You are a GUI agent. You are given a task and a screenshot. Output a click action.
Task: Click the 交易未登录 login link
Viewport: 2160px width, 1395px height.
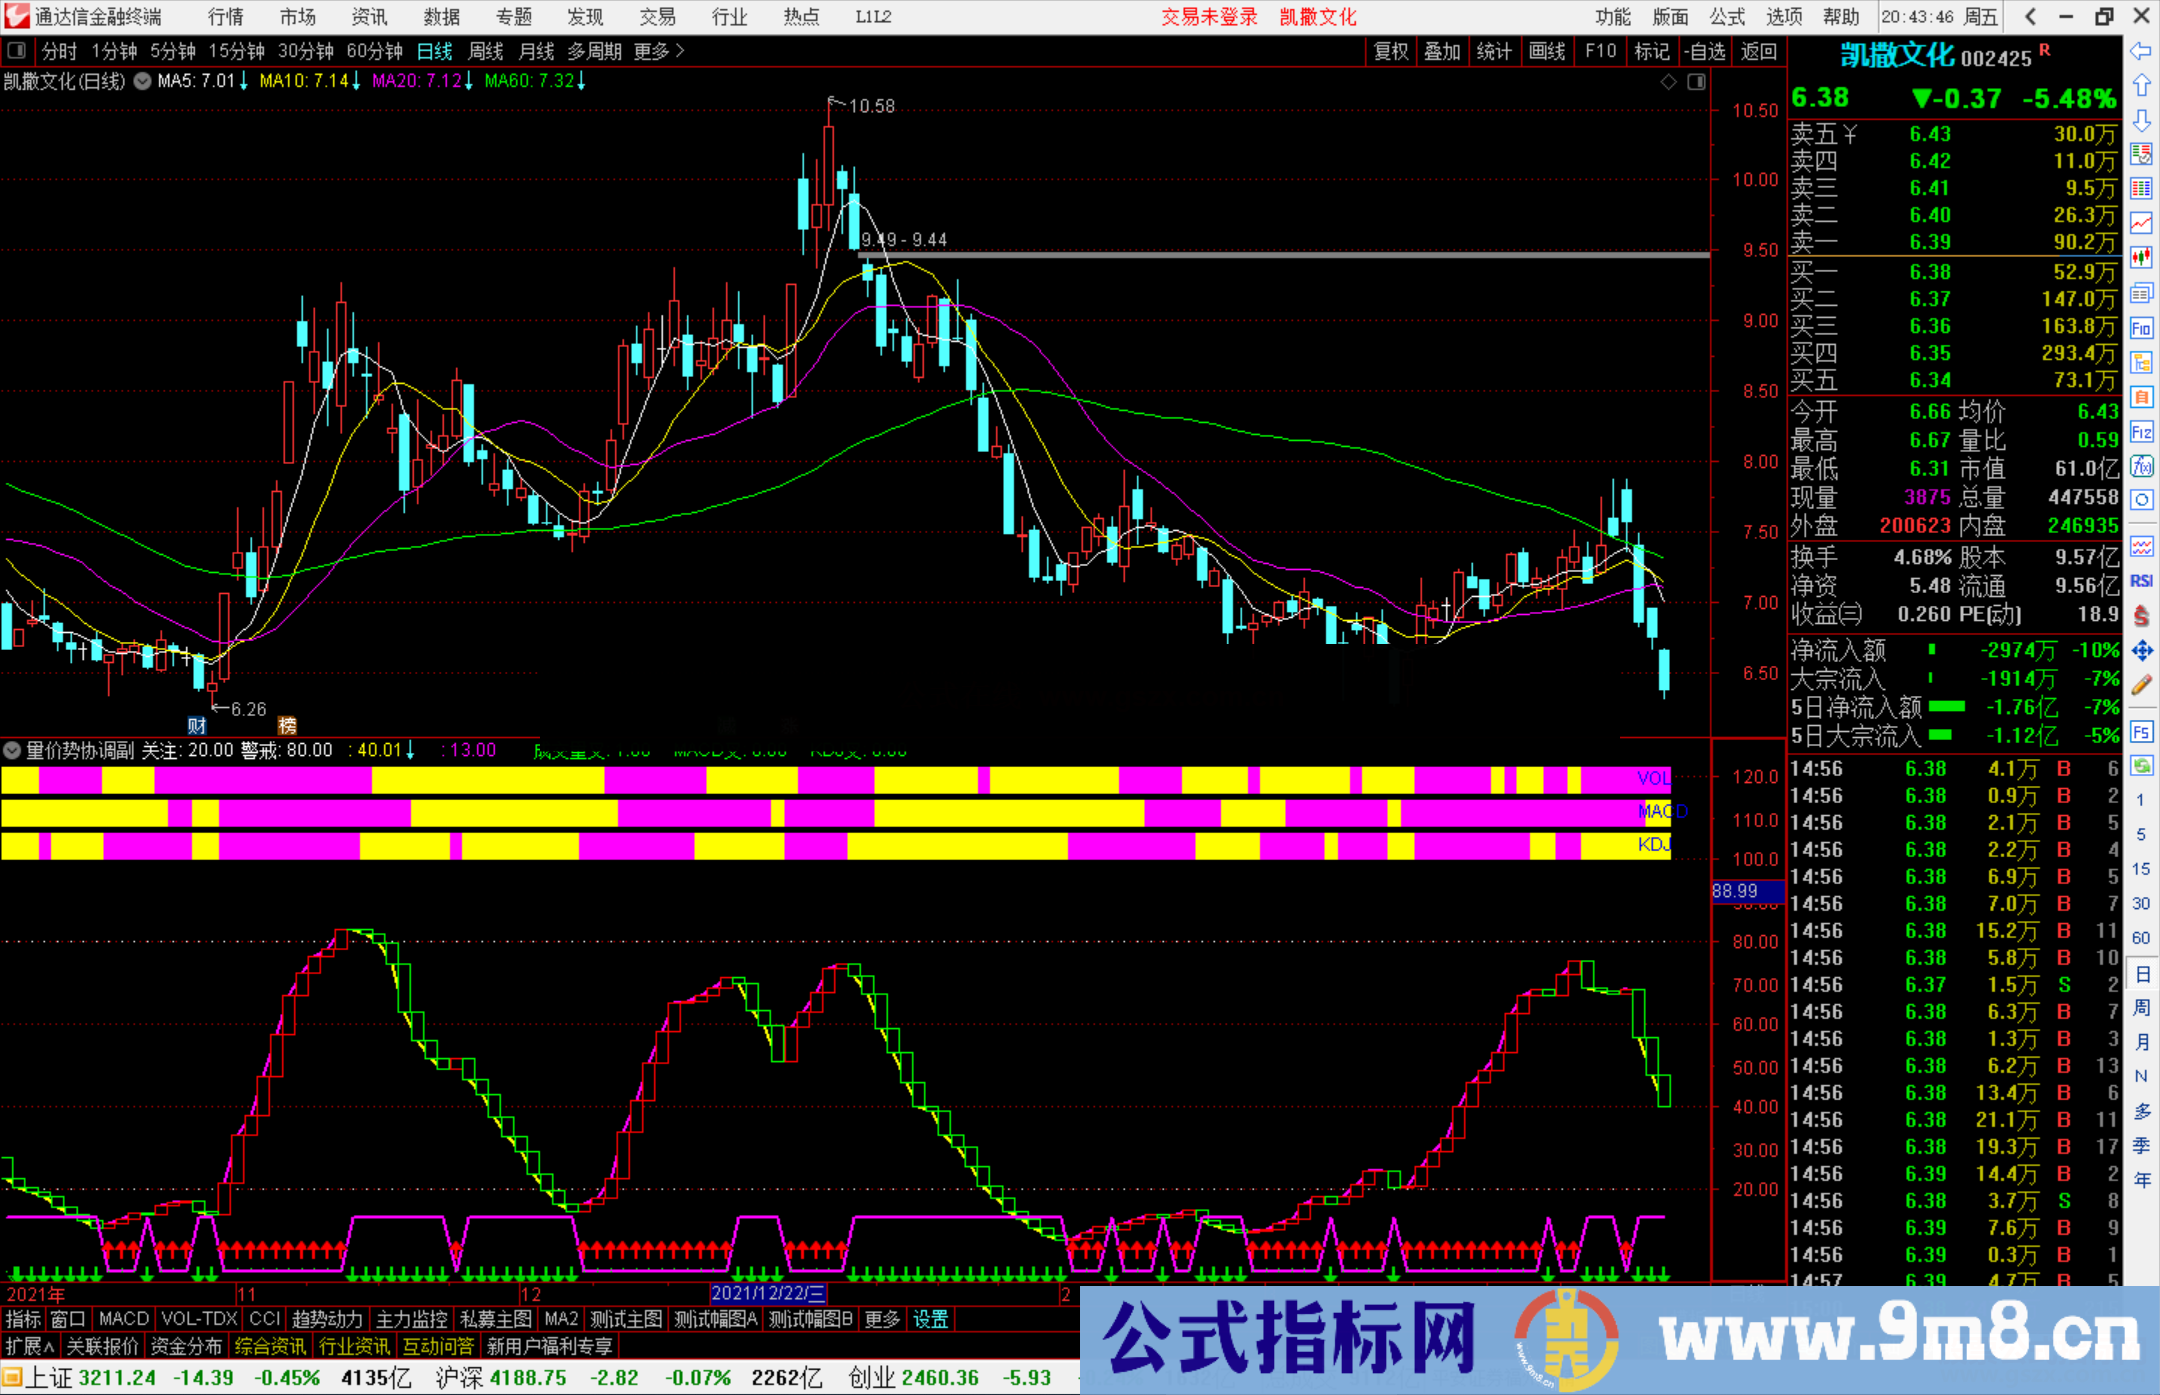(1210, 17)
